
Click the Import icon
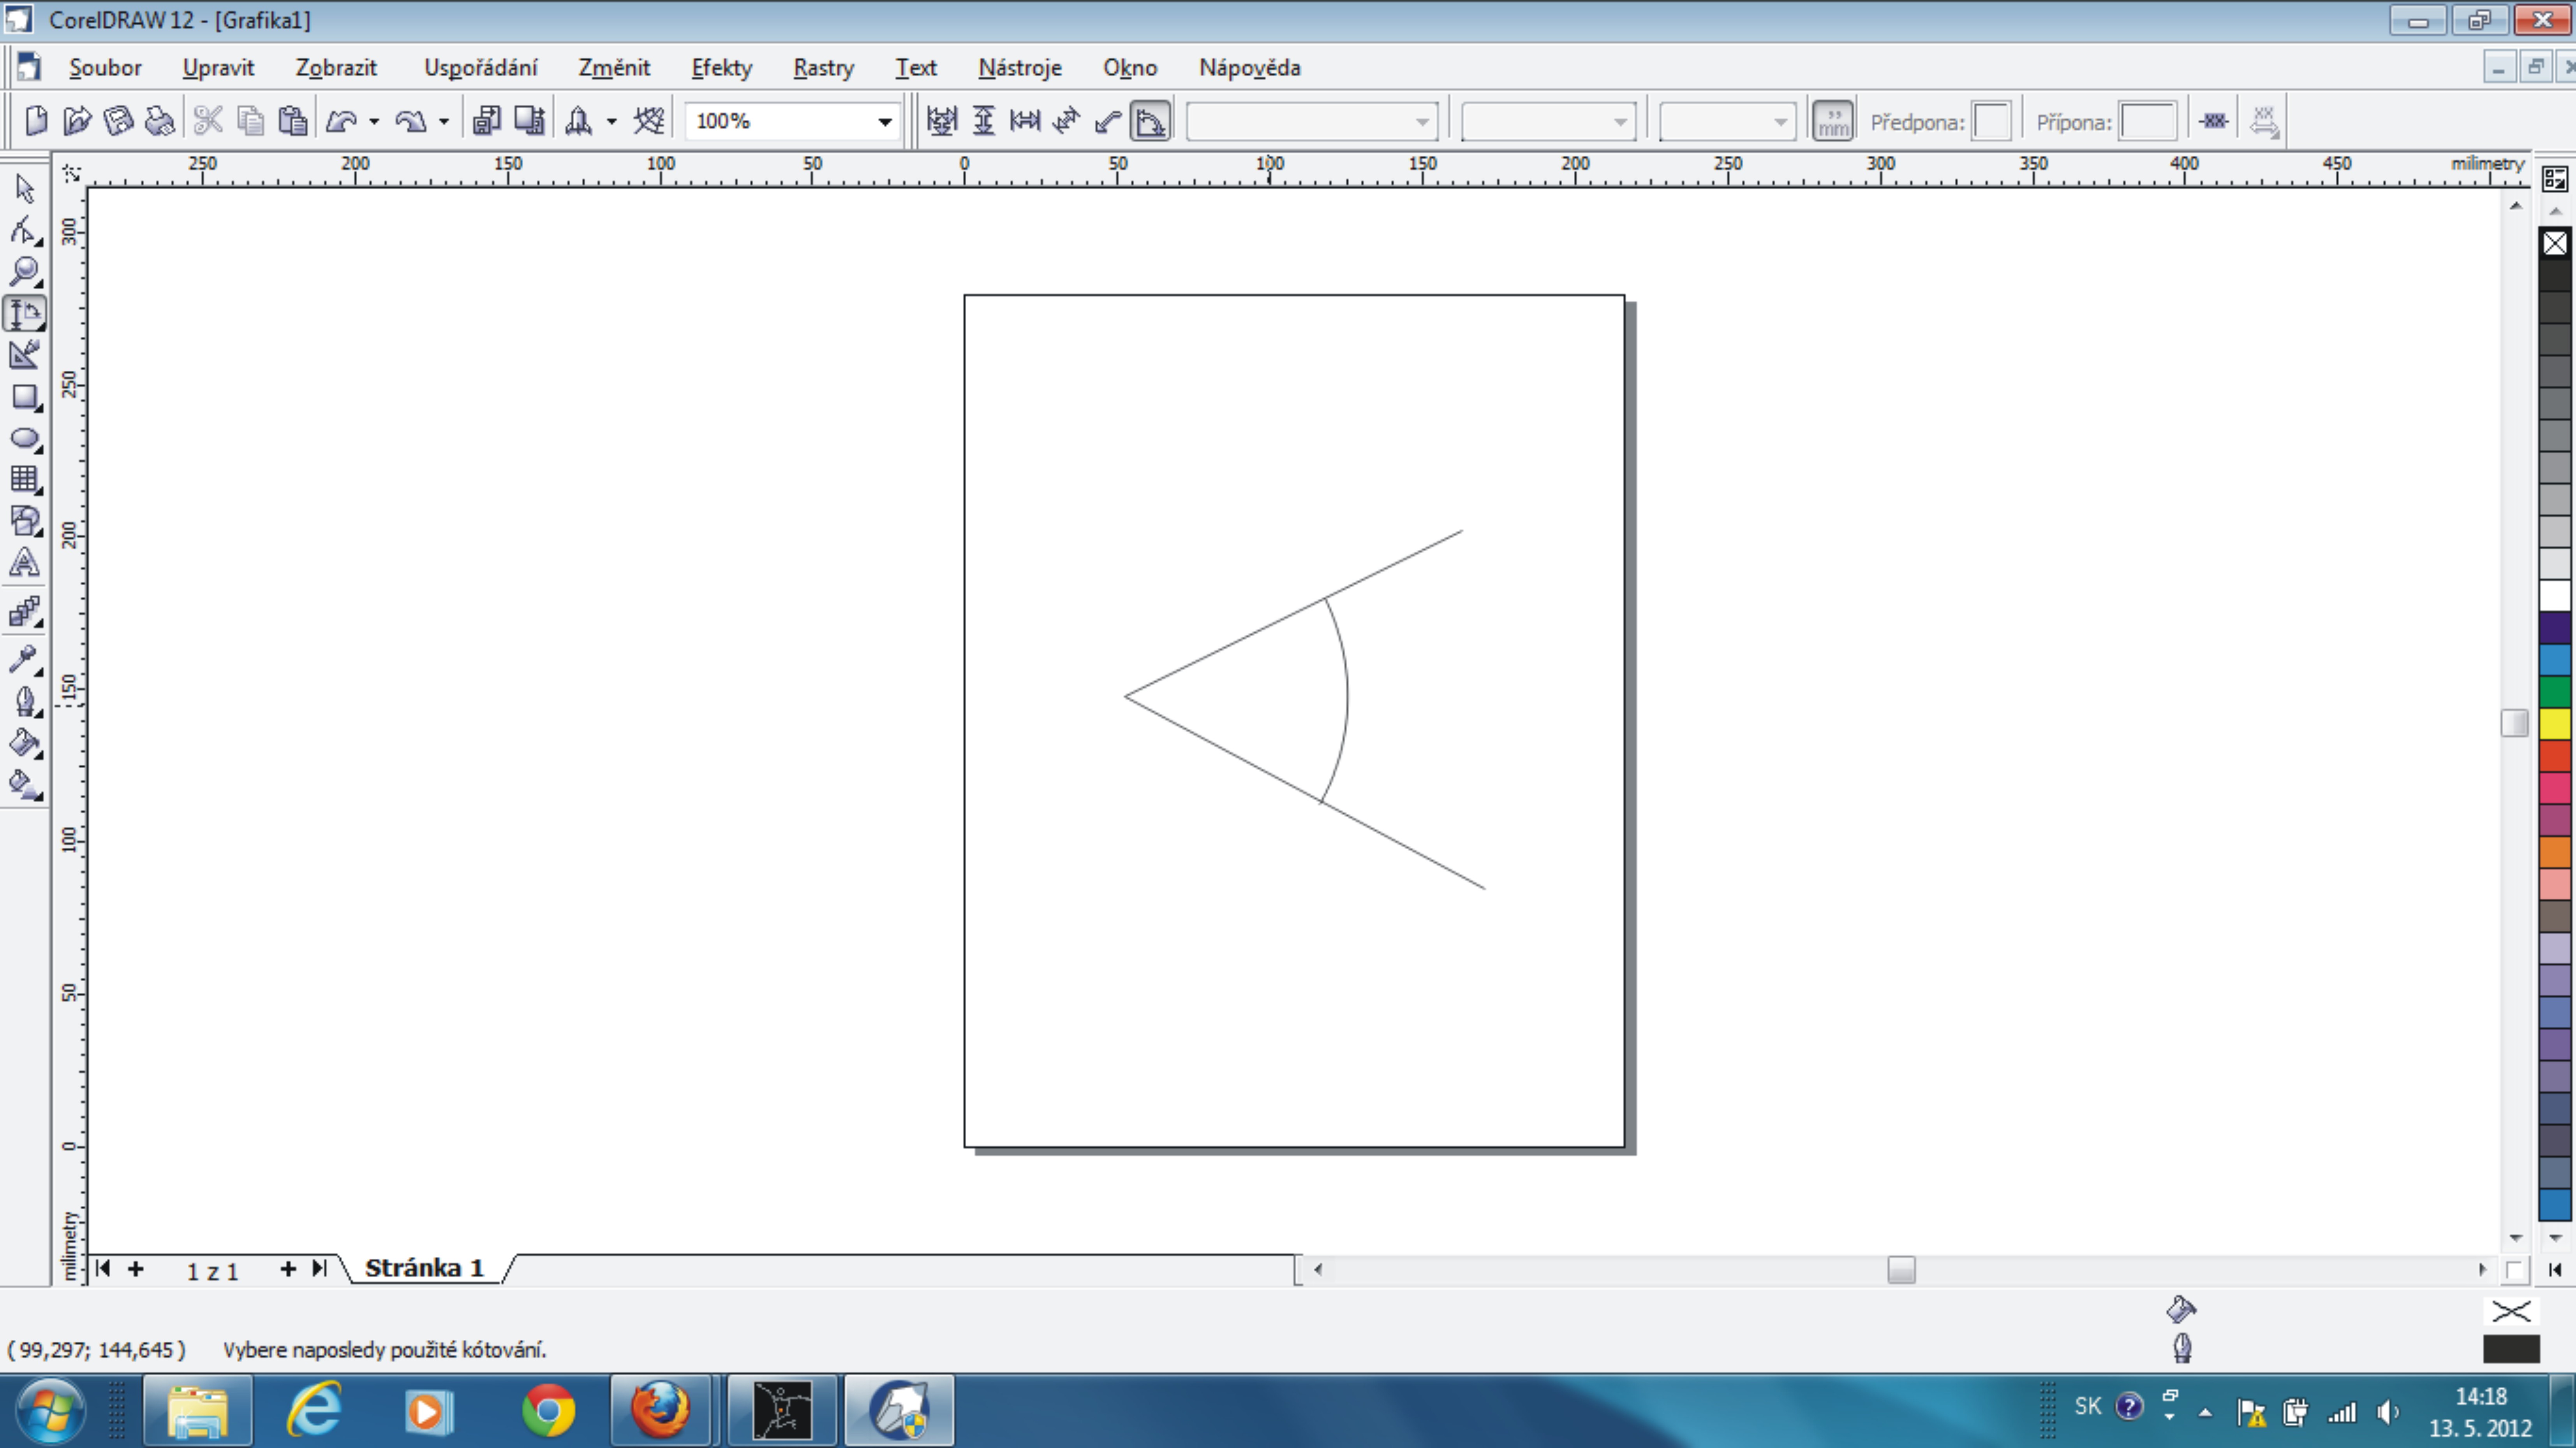[x=486, y=121]
